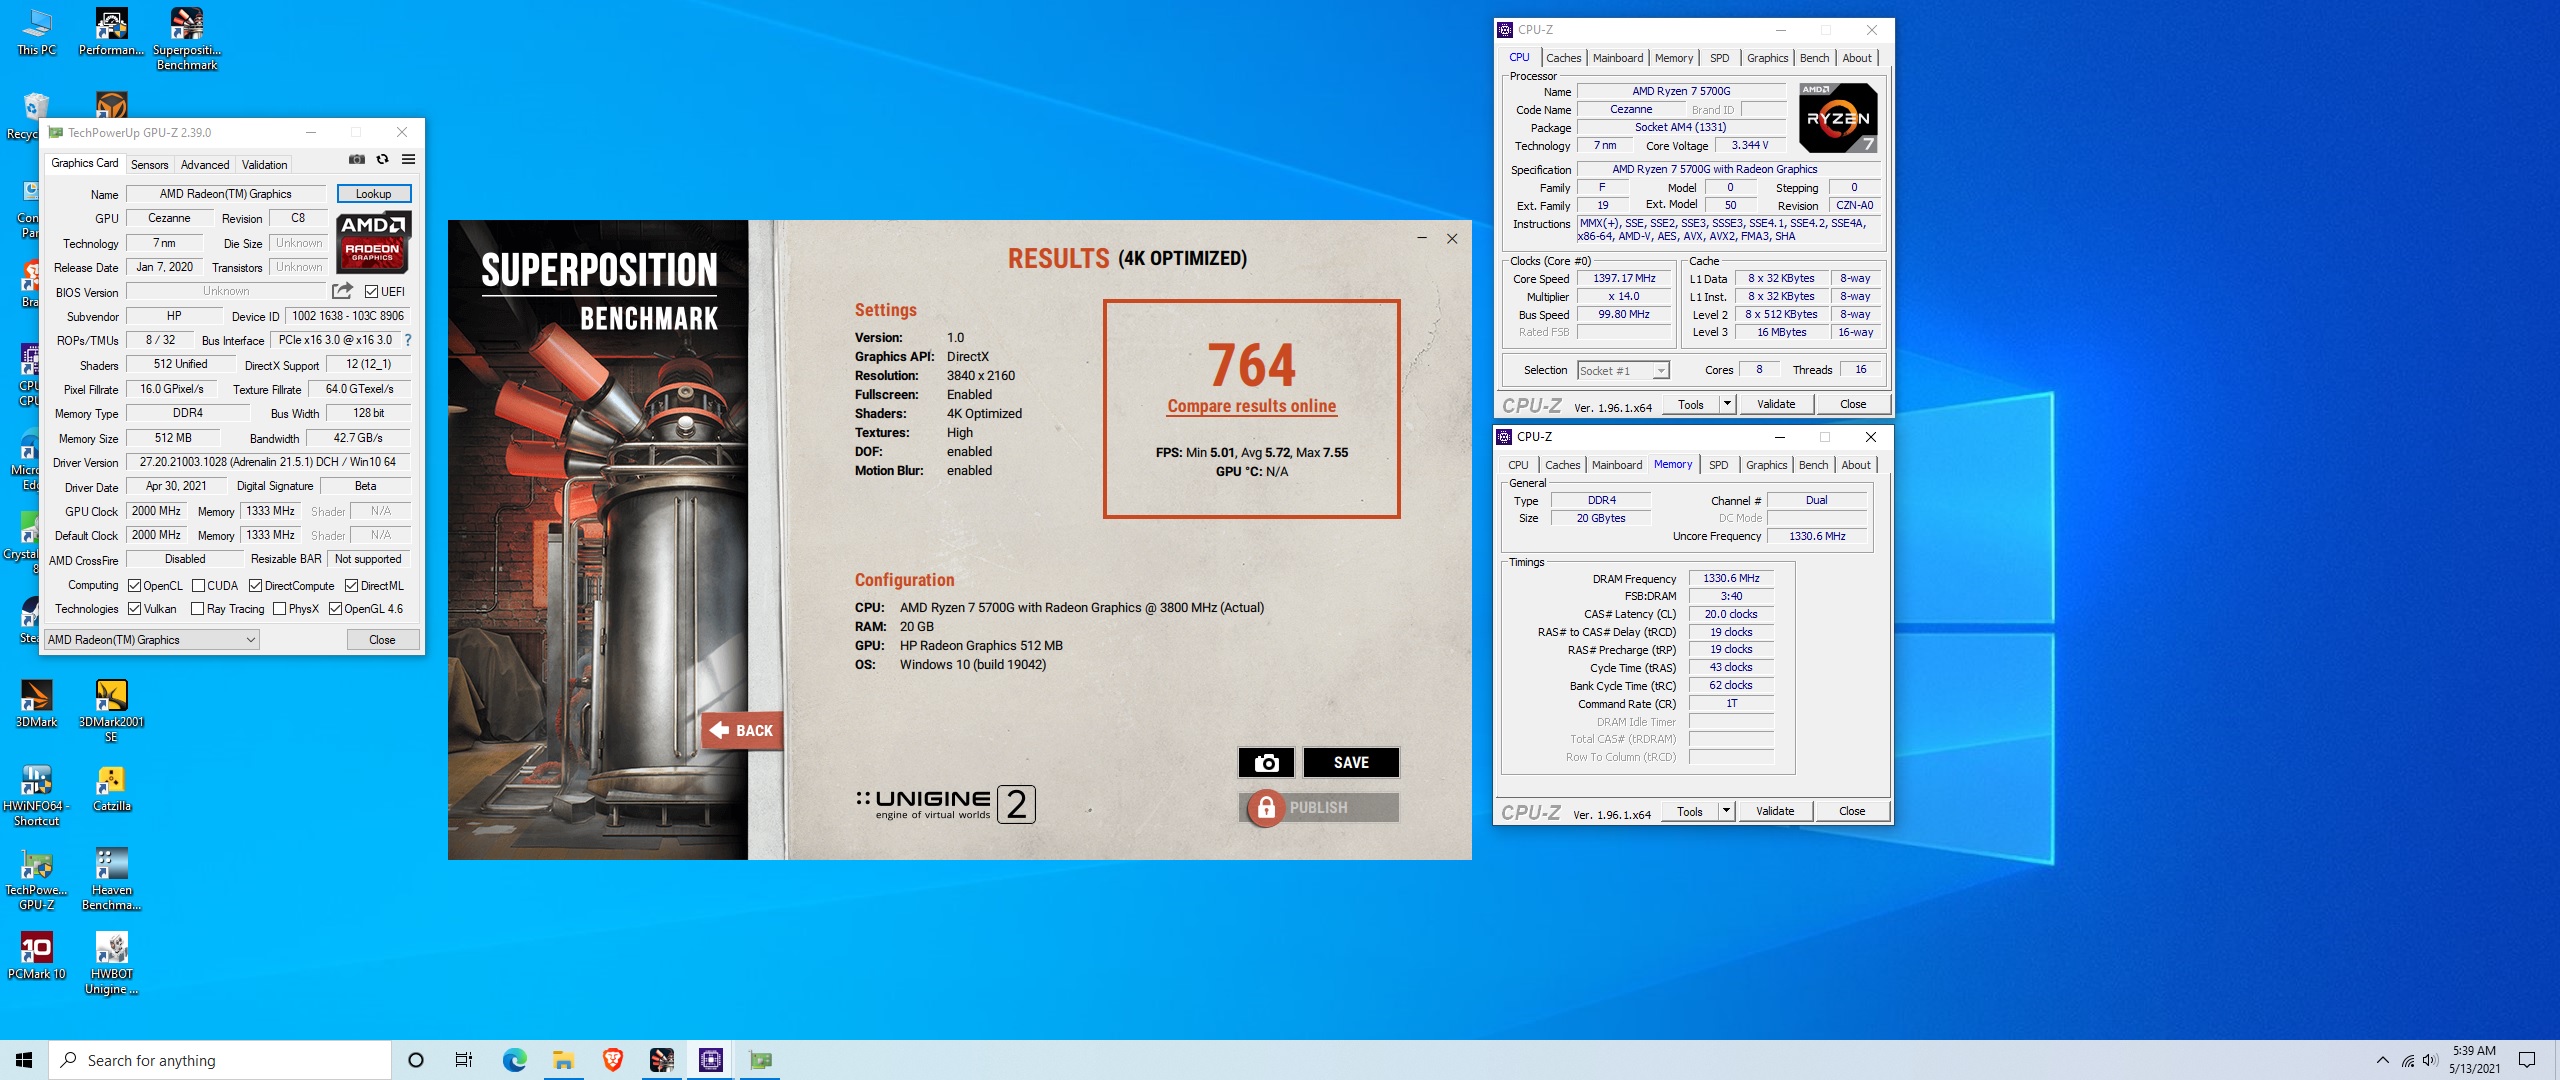
Task: Open Heaven Benchmark desktop icon
Action: [111, 879]
